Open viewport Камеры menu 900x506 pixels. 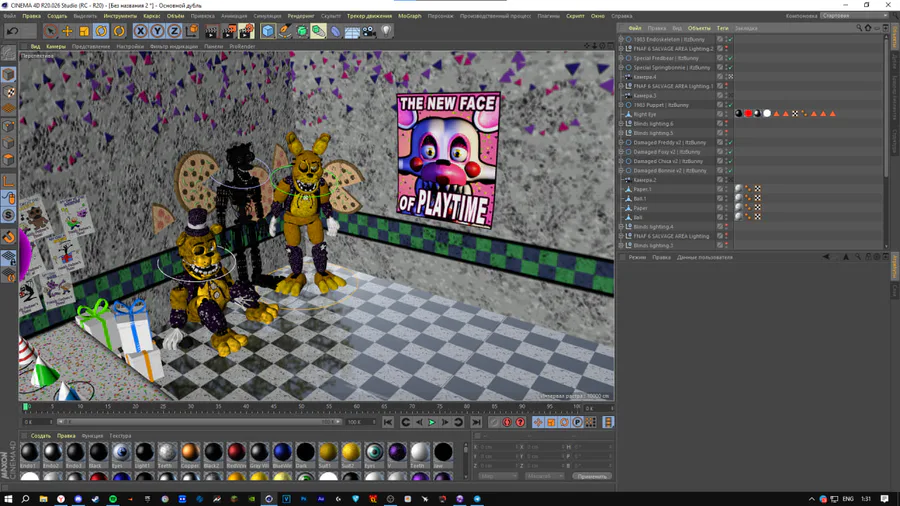point(56,46)
